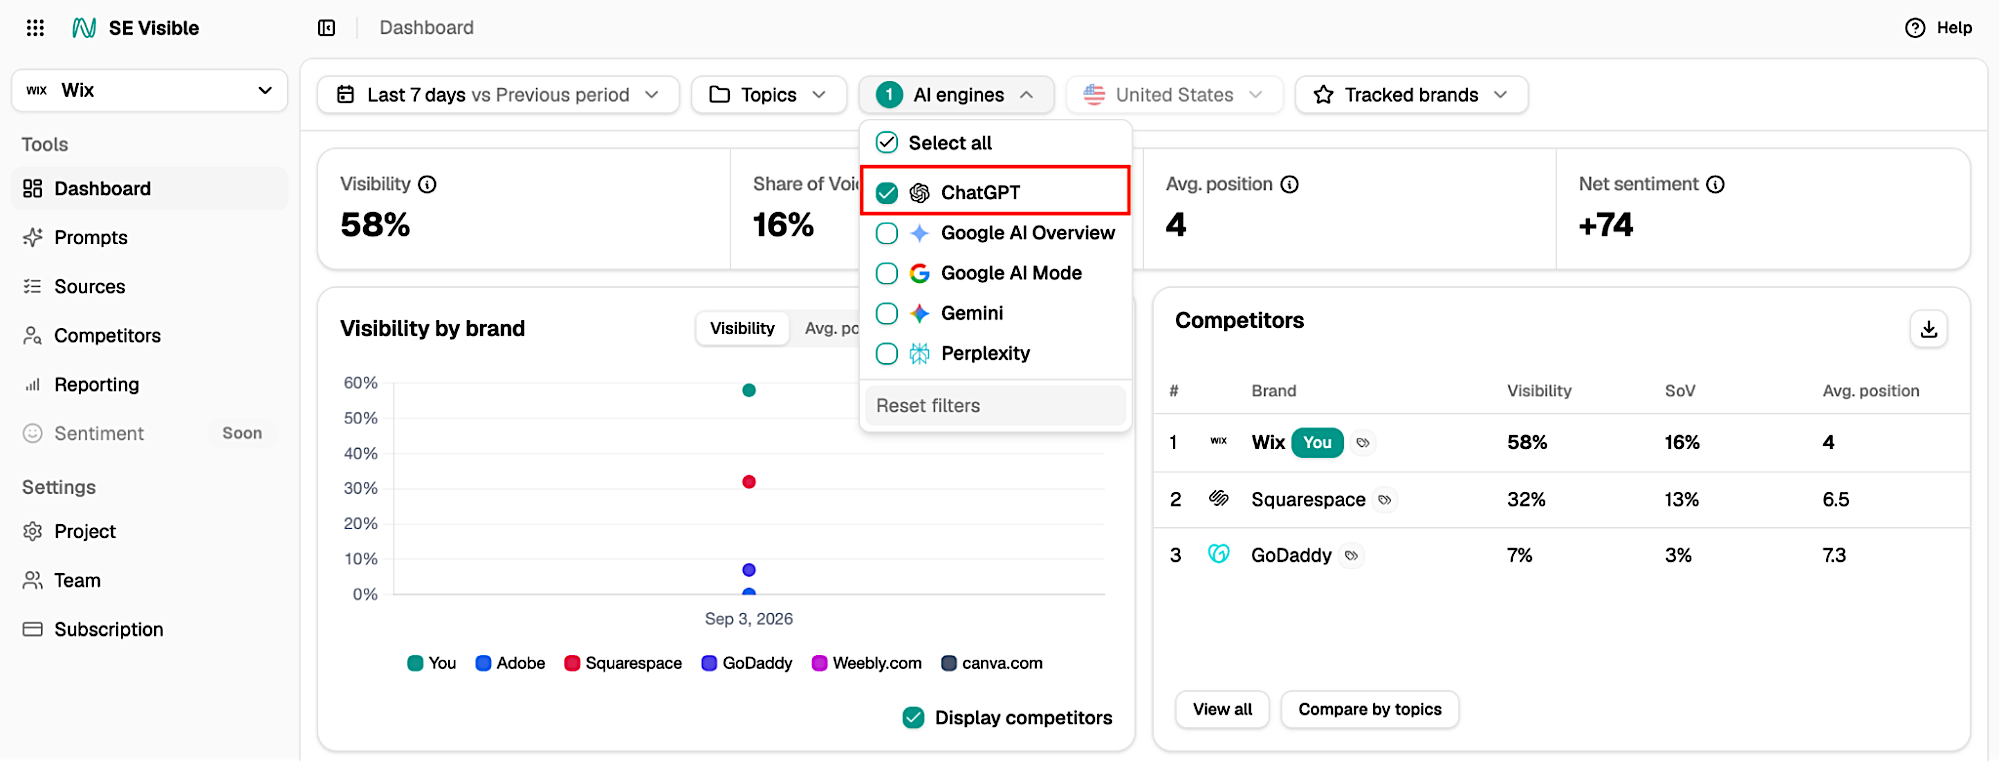Image resolution: width=1999 pixels, height=763 pixels.
Task: Click the Prompts sparkle icon
Action: coord(33,237)
